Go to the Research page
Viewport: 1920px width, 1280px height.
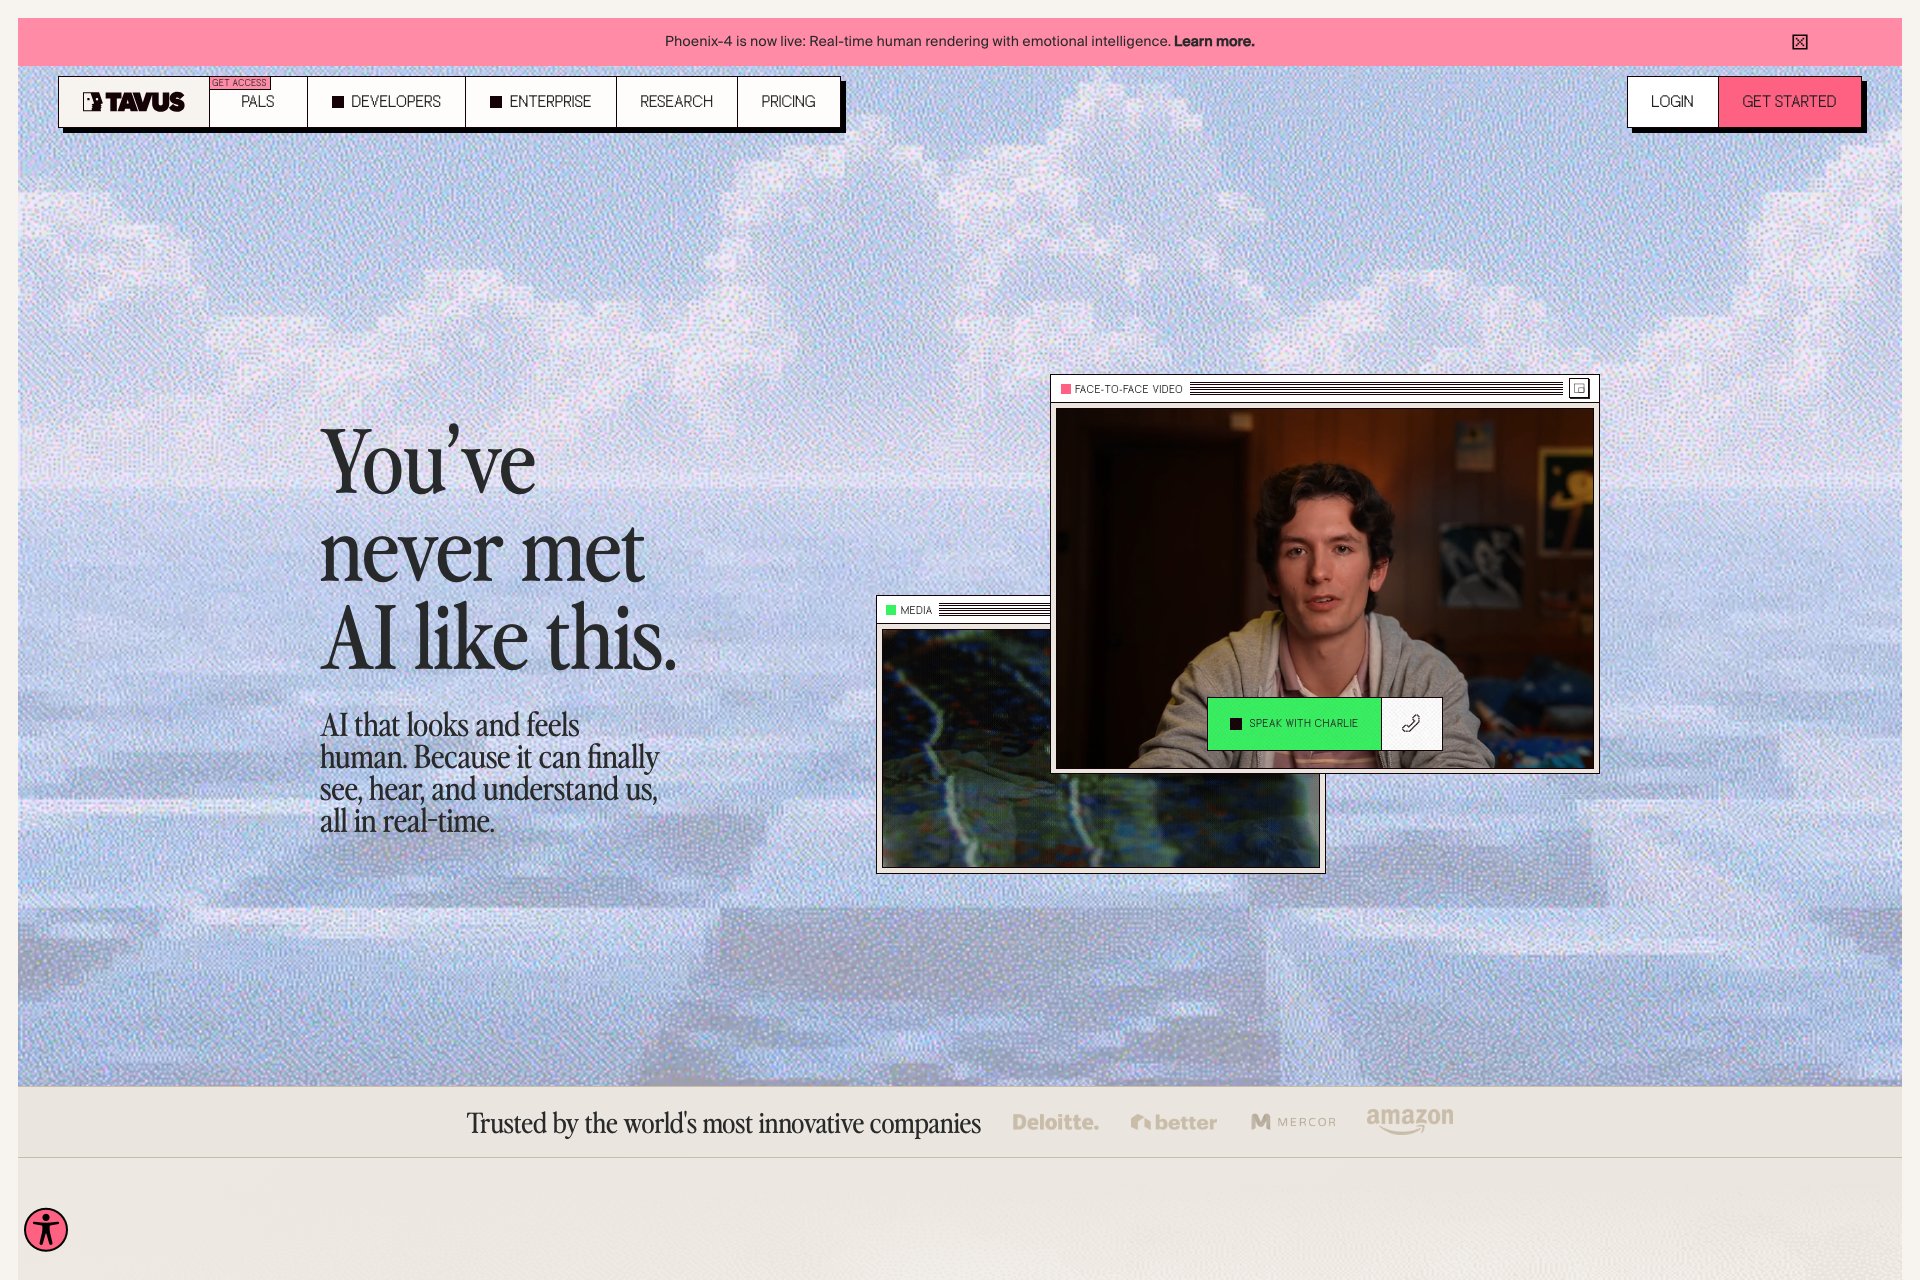(x=676, y=102)
